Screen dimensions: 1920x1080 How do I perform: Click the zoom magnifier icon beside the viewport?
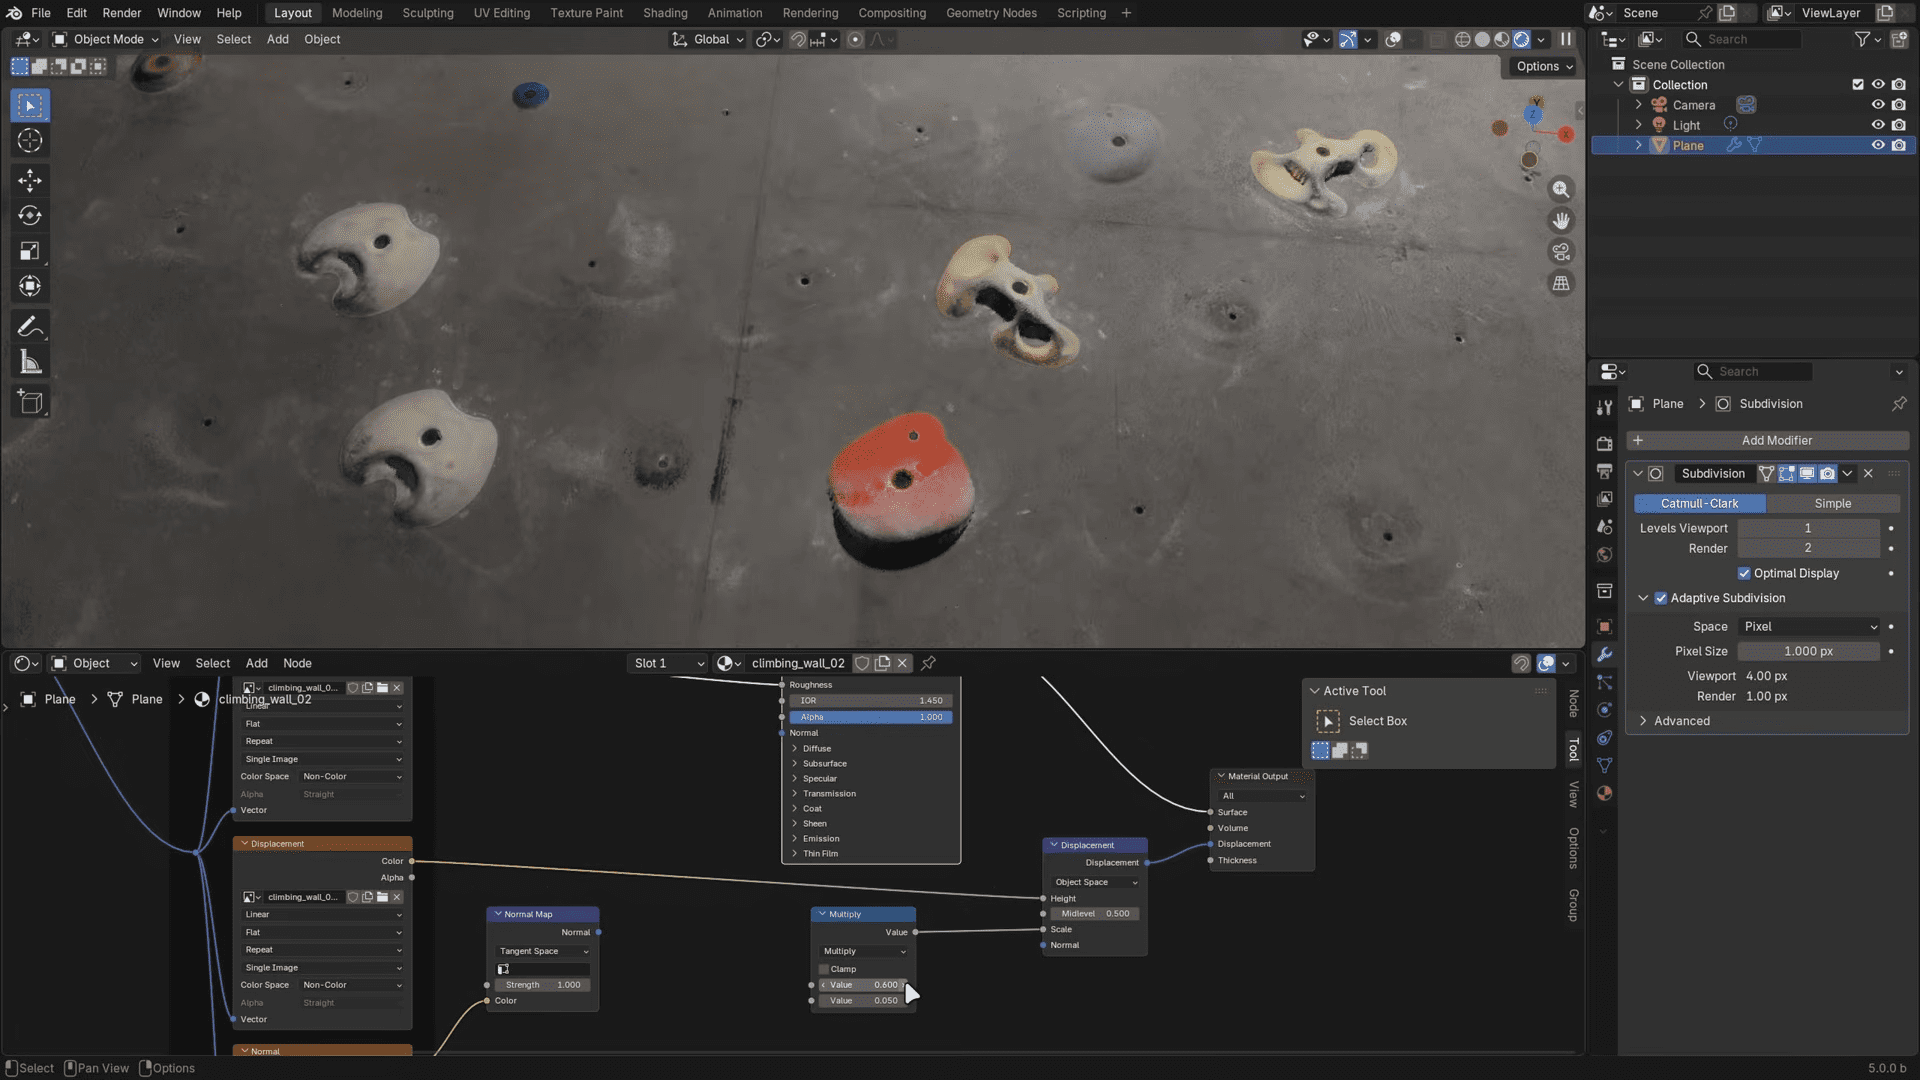[1561, 189]
